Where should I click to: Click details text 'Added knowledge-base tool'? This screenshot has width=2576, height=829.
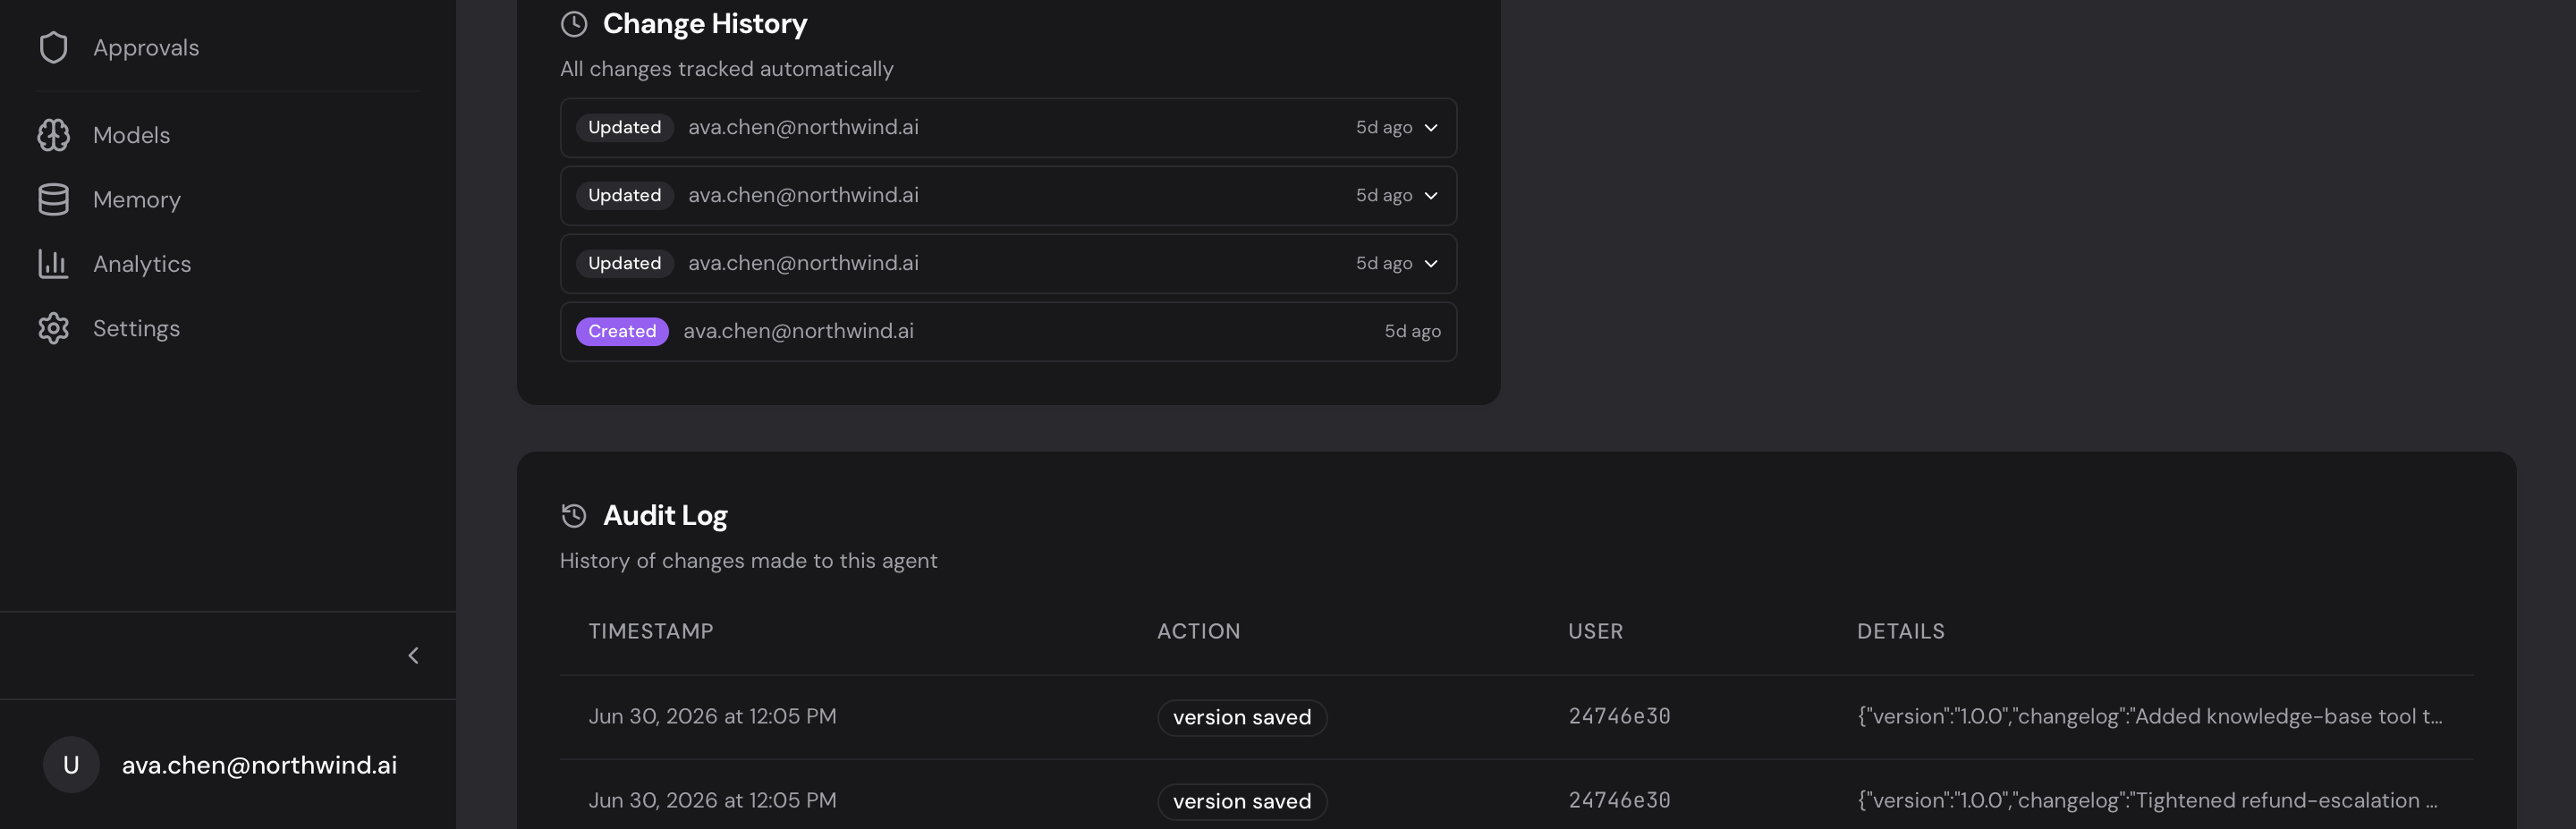[x=2150, y=716]
